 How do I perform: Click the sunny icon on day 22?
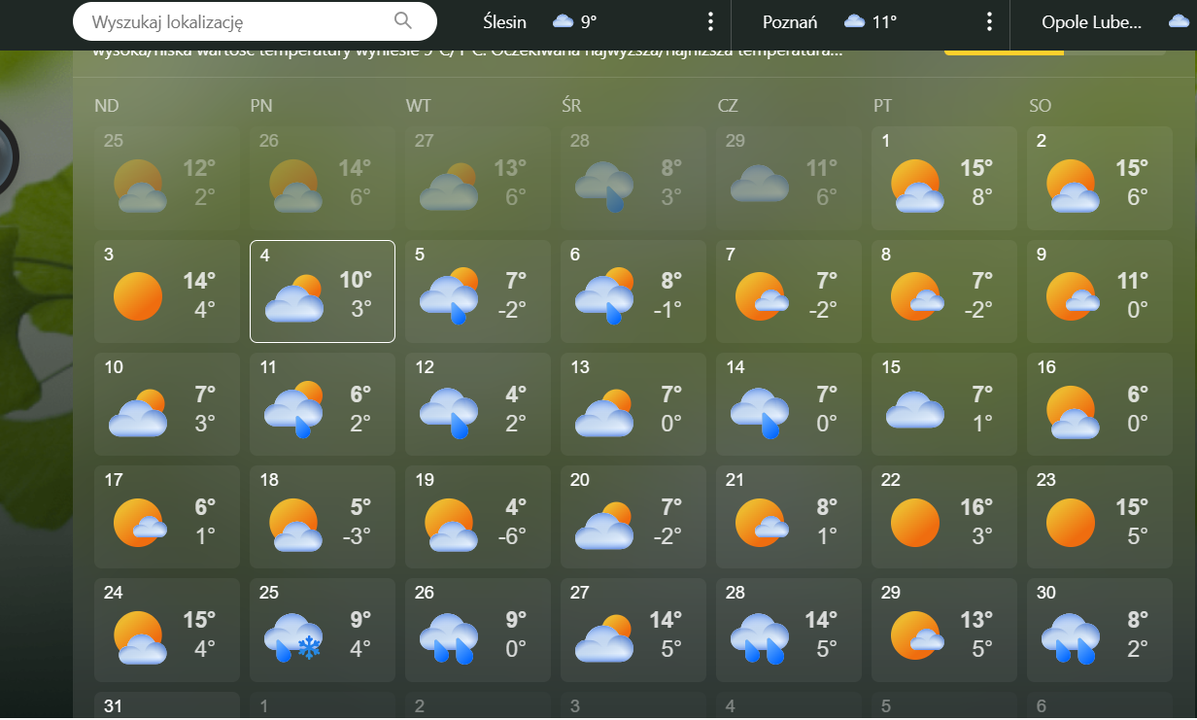click(915, 523)
